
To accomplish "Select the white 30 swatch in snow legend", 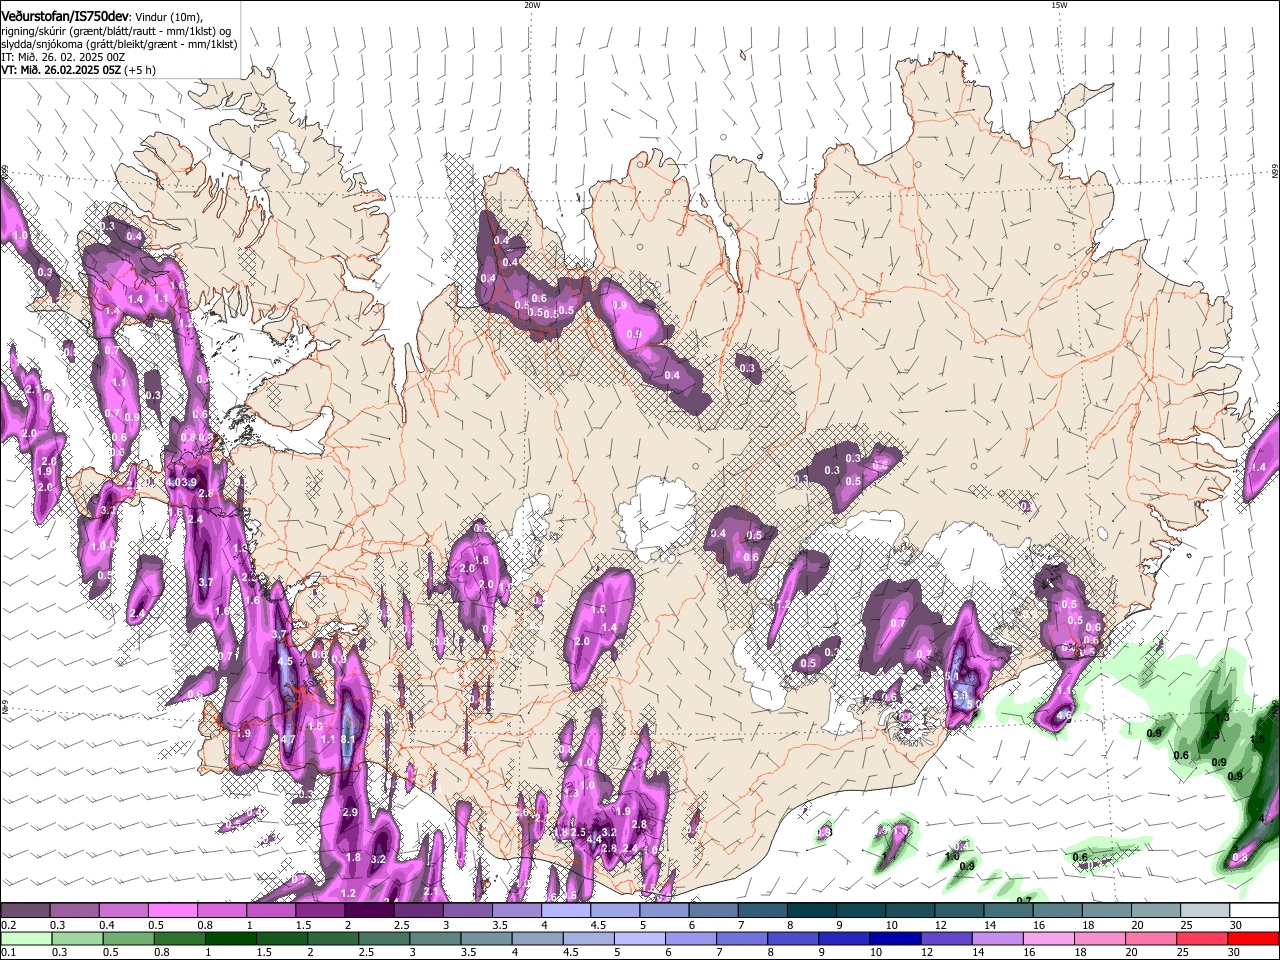I will coord(1254,911).
